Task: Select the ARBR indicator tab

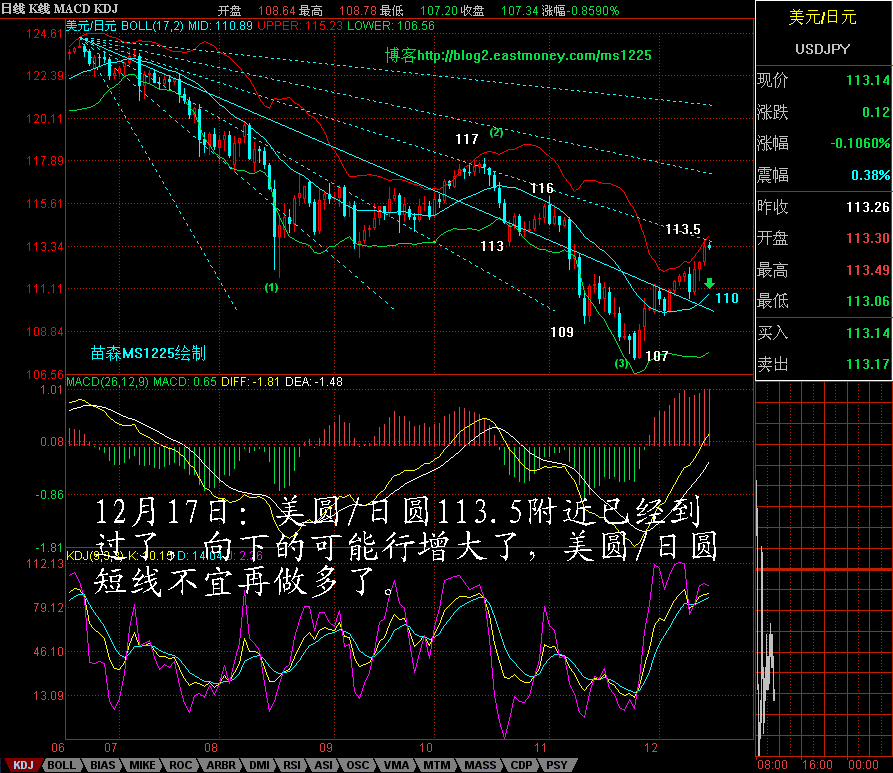Action: pyautogui.click(x=221, y=765)
